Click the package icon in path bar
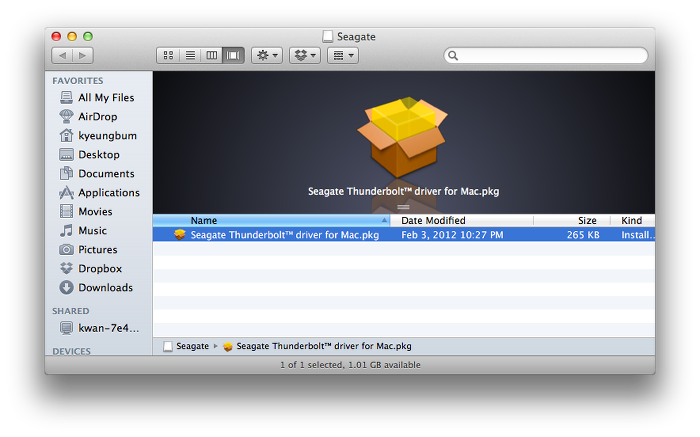This screenshot has width=700, height=437. point(228,346)
